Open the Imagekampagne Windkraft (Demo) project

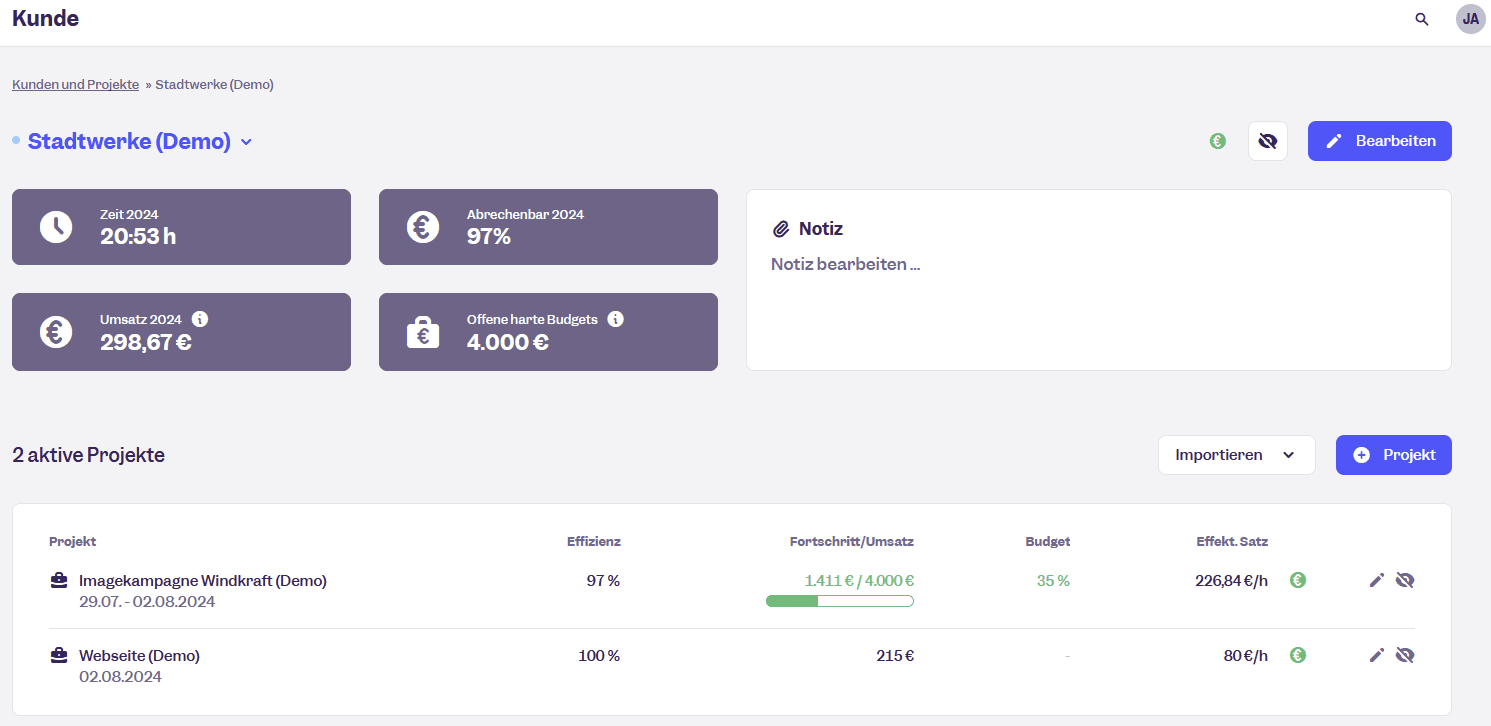[x=202, y=580]
